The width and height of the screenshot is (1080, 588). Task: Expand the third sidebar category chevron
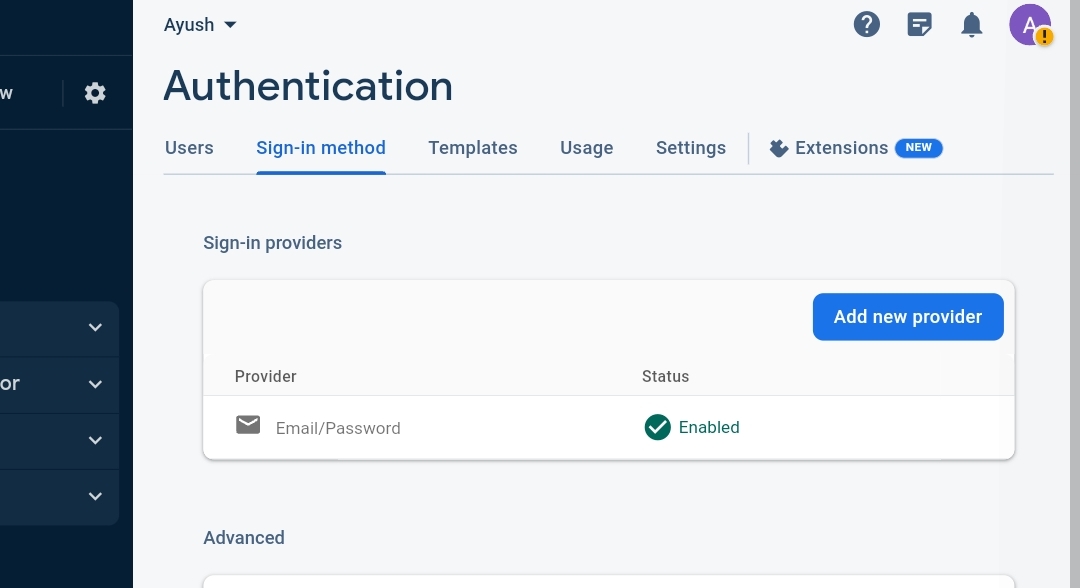coord(95,440)
